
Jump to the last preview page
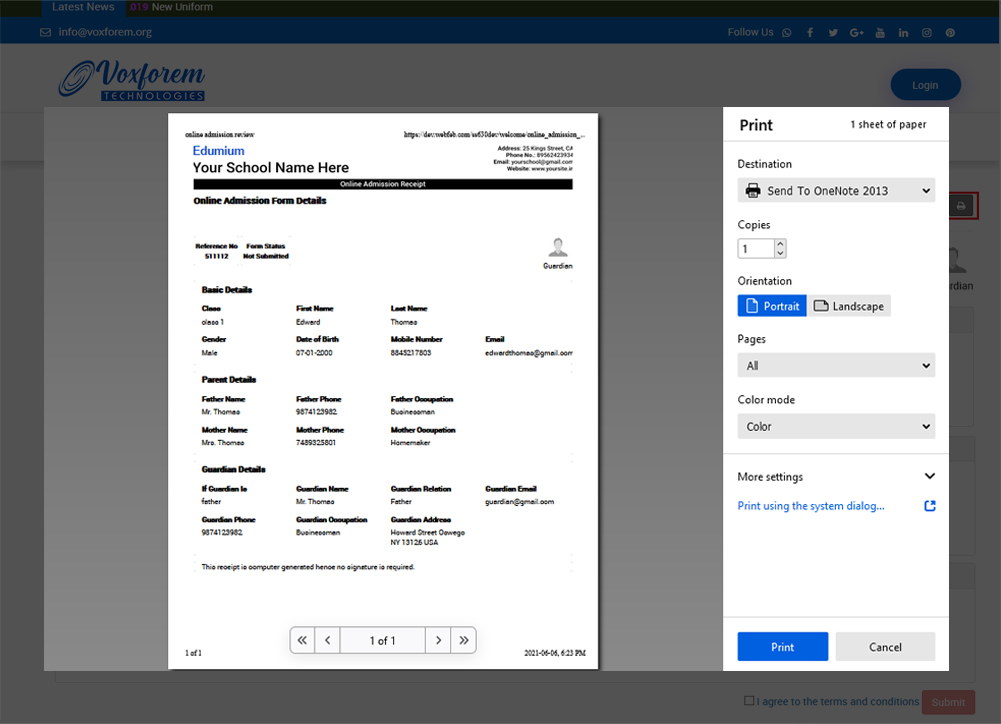tap(463, 640)
